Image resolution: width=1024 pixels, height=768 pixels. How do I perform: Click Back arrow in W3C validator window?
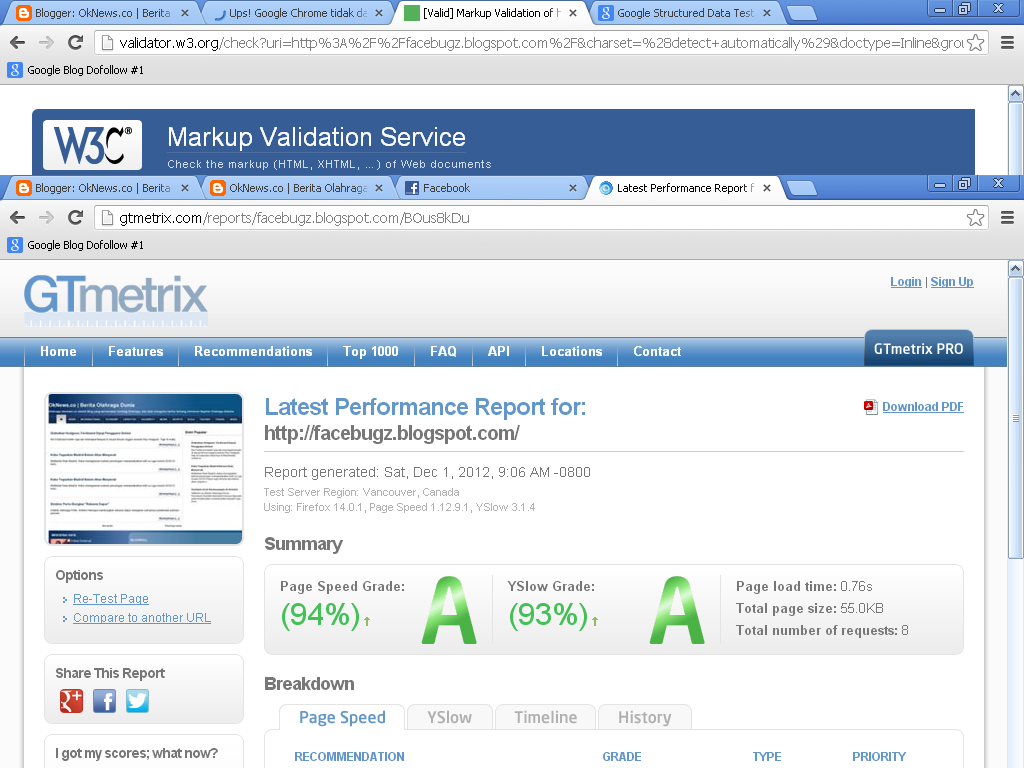tap(18, 42)
